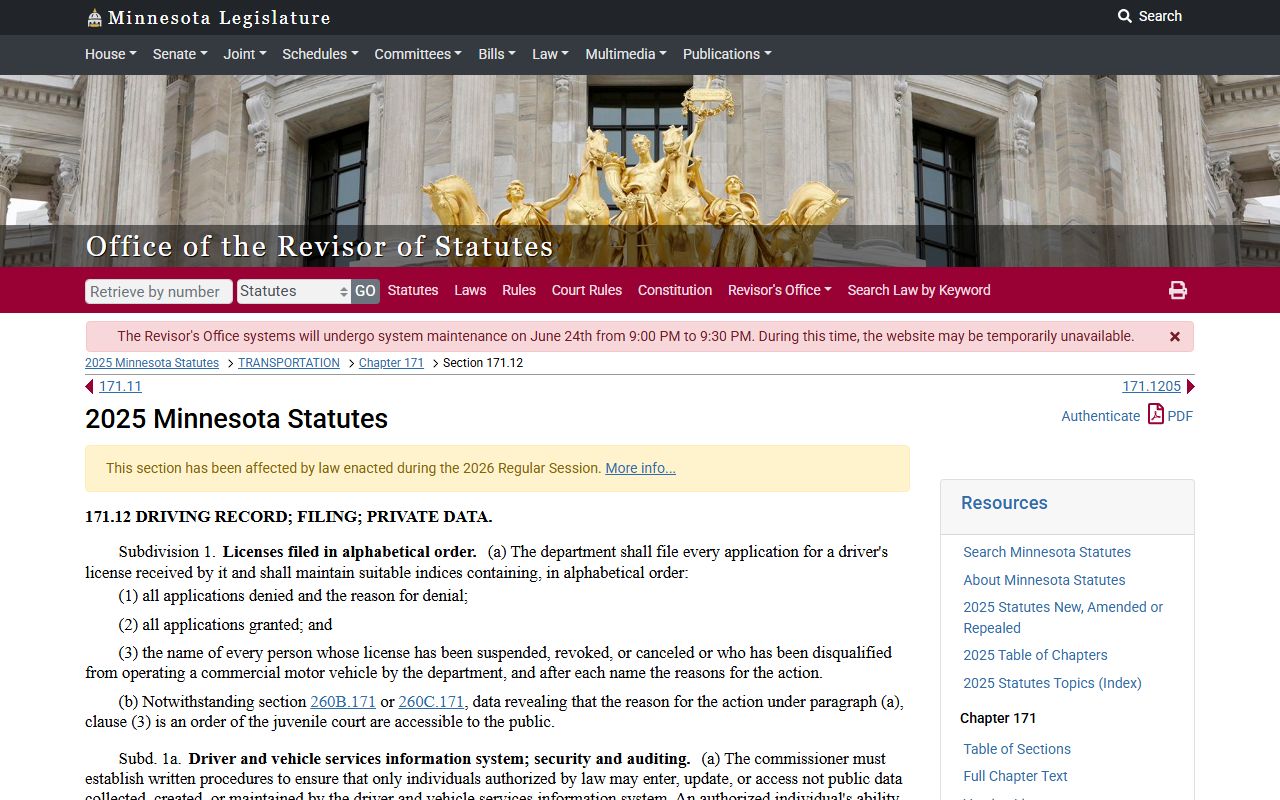The width and height of the screenshot is (1280, 800).
Task: Open Search Law by Keyword
Action: pos(919,290)
